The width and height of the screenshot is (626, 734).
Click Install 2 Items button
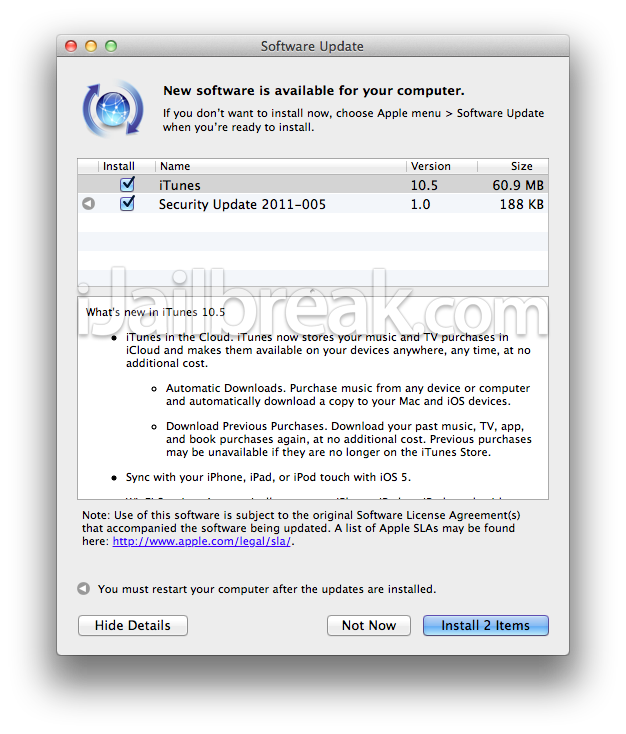[486, 625]
